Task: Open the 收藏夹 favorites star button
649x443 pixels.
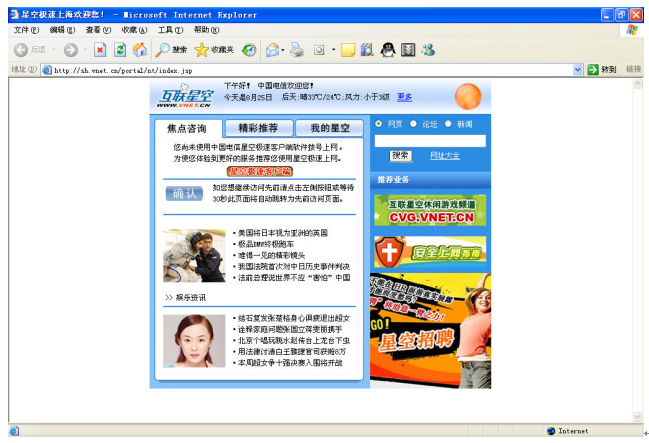Action: point(214,50)
